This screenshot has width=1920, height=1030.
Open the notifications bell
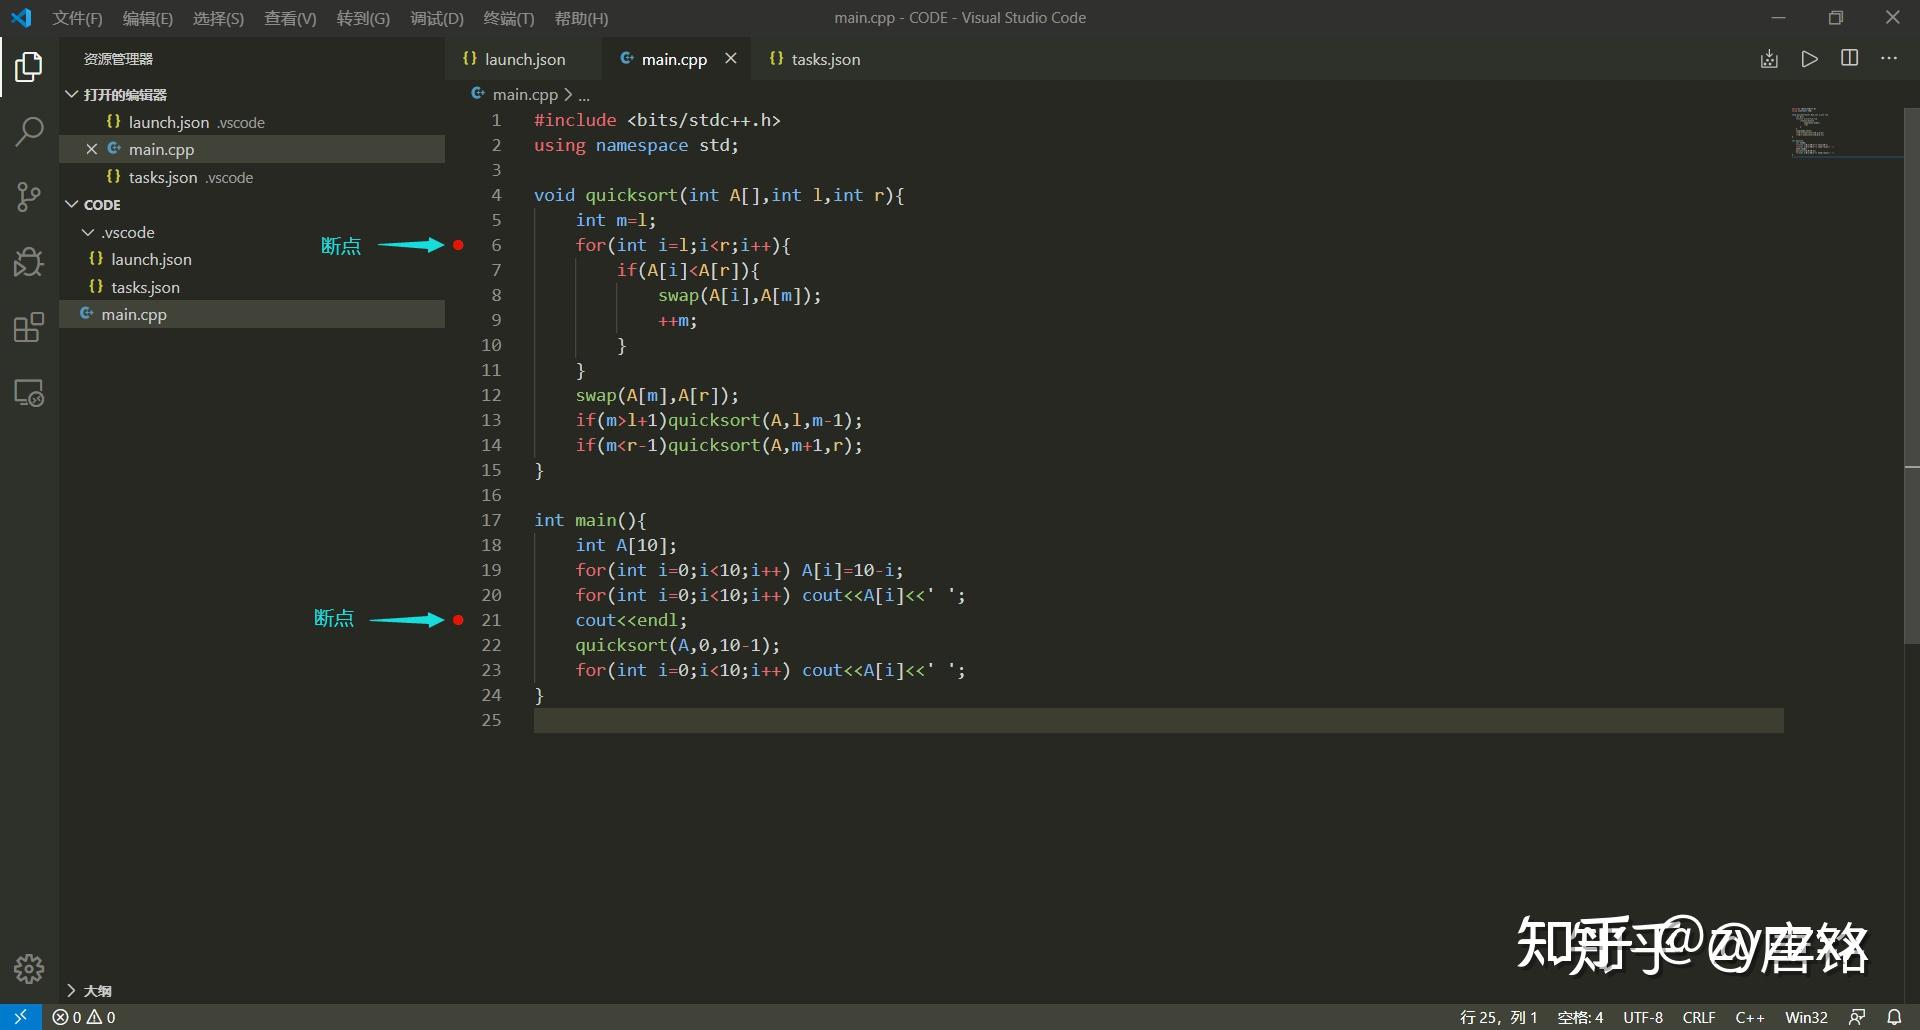[1894, 1017]
